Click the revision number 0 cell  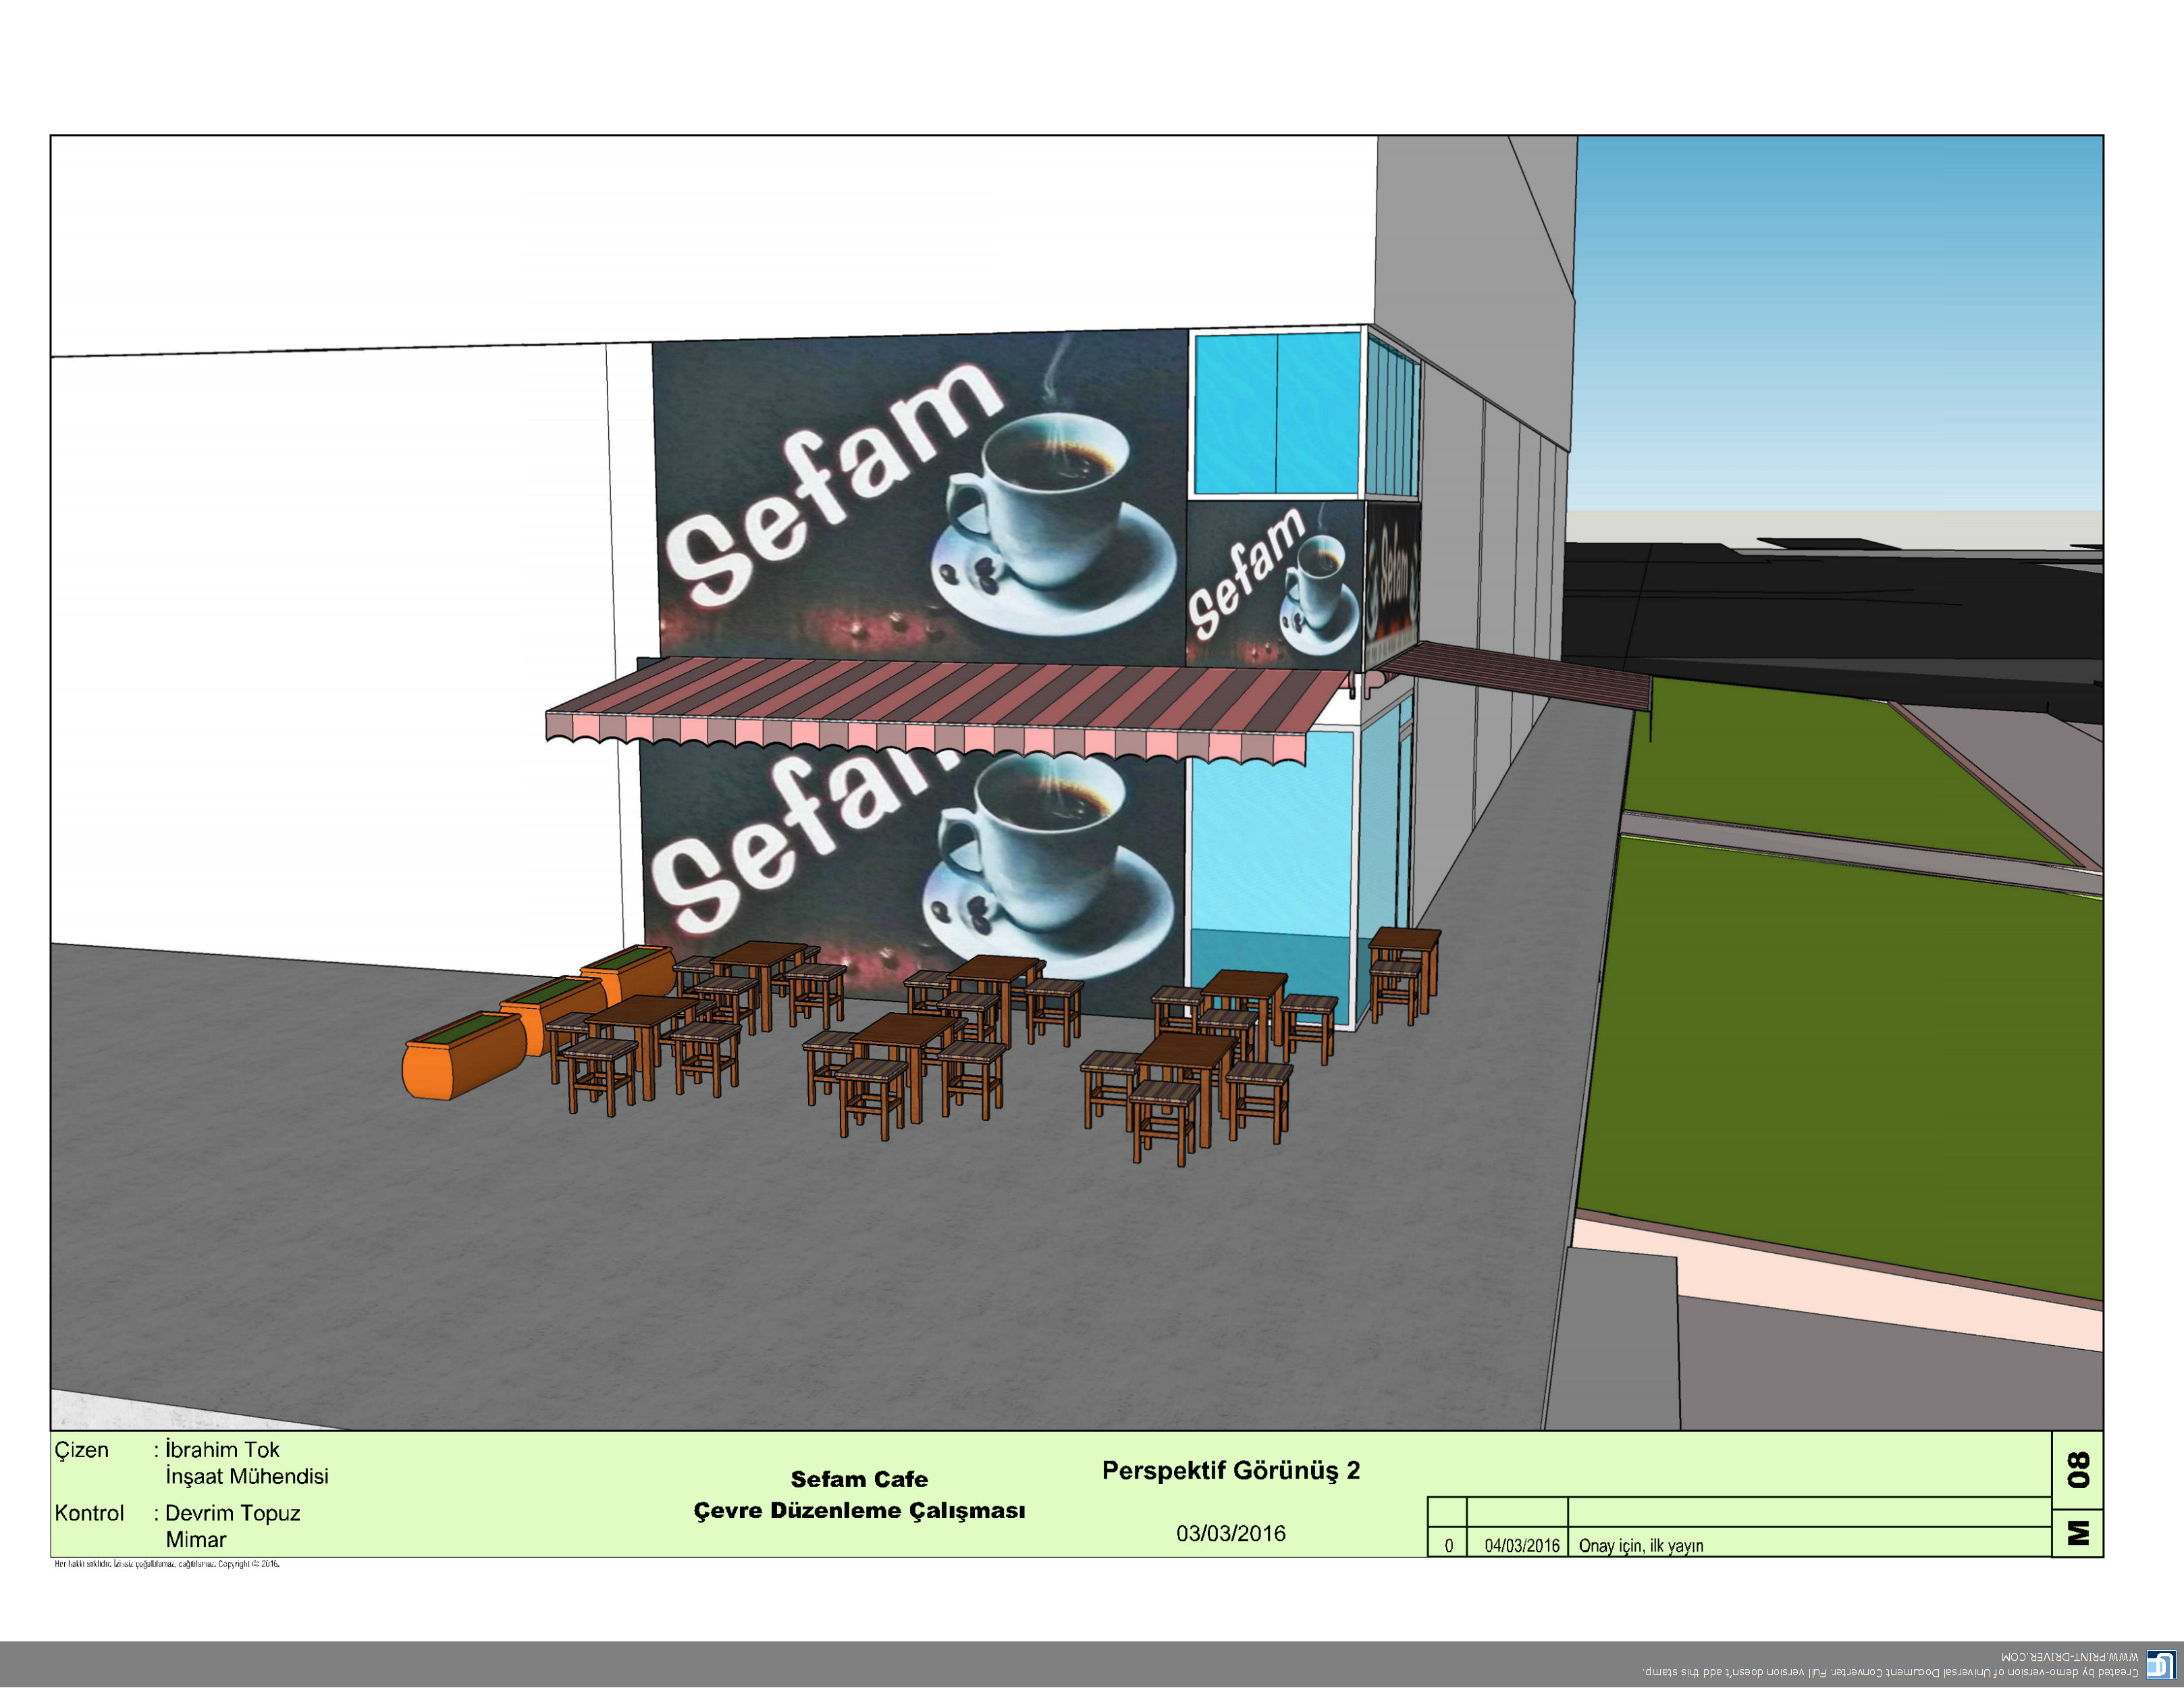pos(1448,1545)
